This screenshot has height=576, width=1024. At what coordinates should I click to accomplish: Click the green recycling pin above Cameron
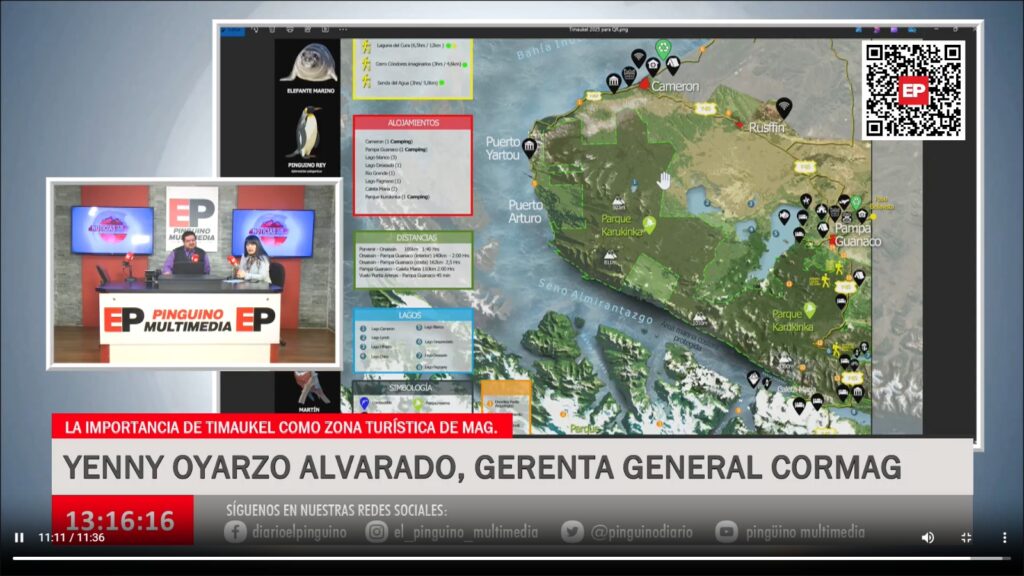click(x=664, y=48)
